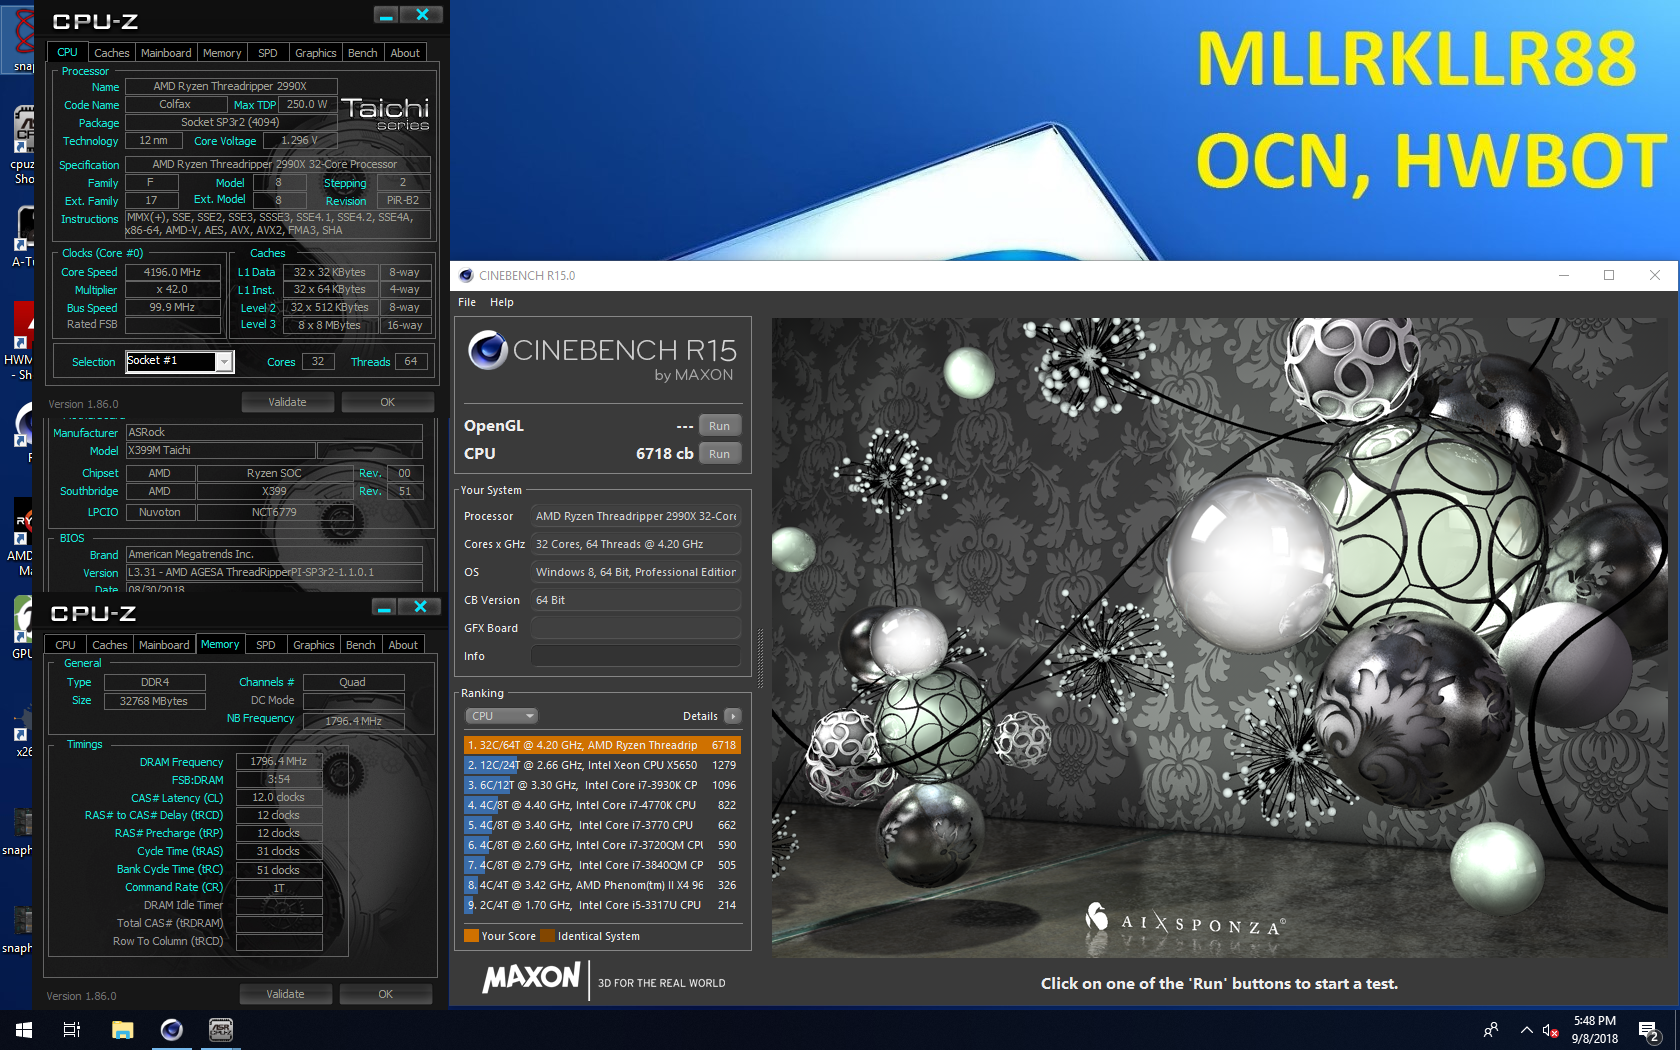This screenshot has width=1680, height=1050.
Task: Select CPU tab in the lower CPU-Z window
Action: tap(65, 645)
